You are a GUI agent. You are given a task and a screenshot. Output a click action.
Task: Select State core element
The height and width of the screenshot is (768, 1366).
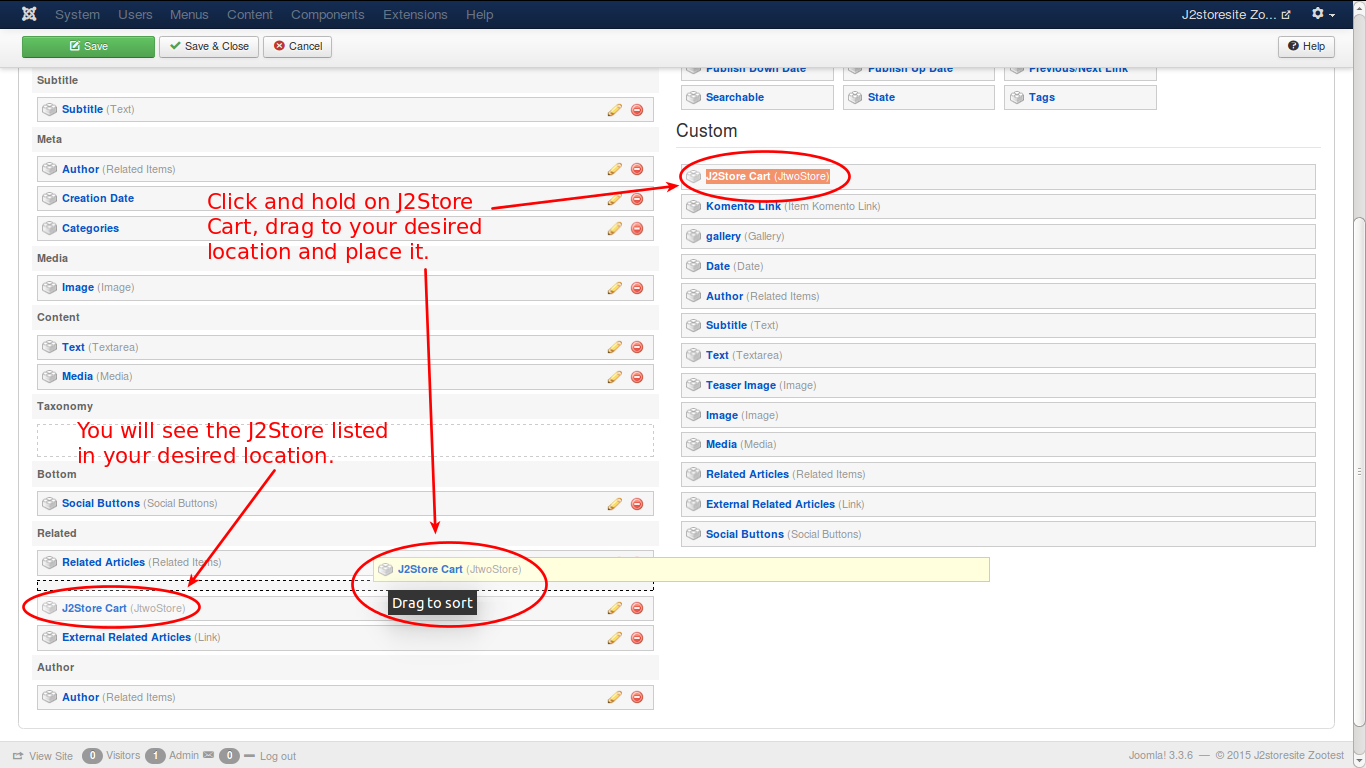919,97
